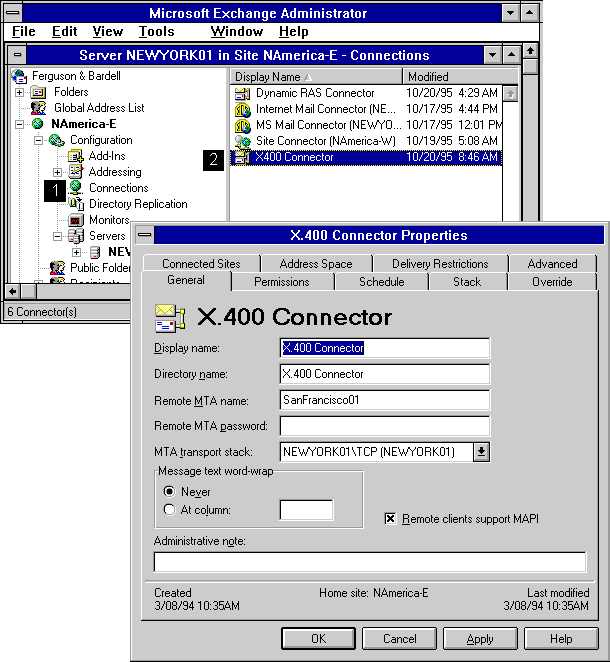This screenshot has height=662, width=610.
Task: Open the File menu
Action: pyautogui.click(x=23, y=31)
